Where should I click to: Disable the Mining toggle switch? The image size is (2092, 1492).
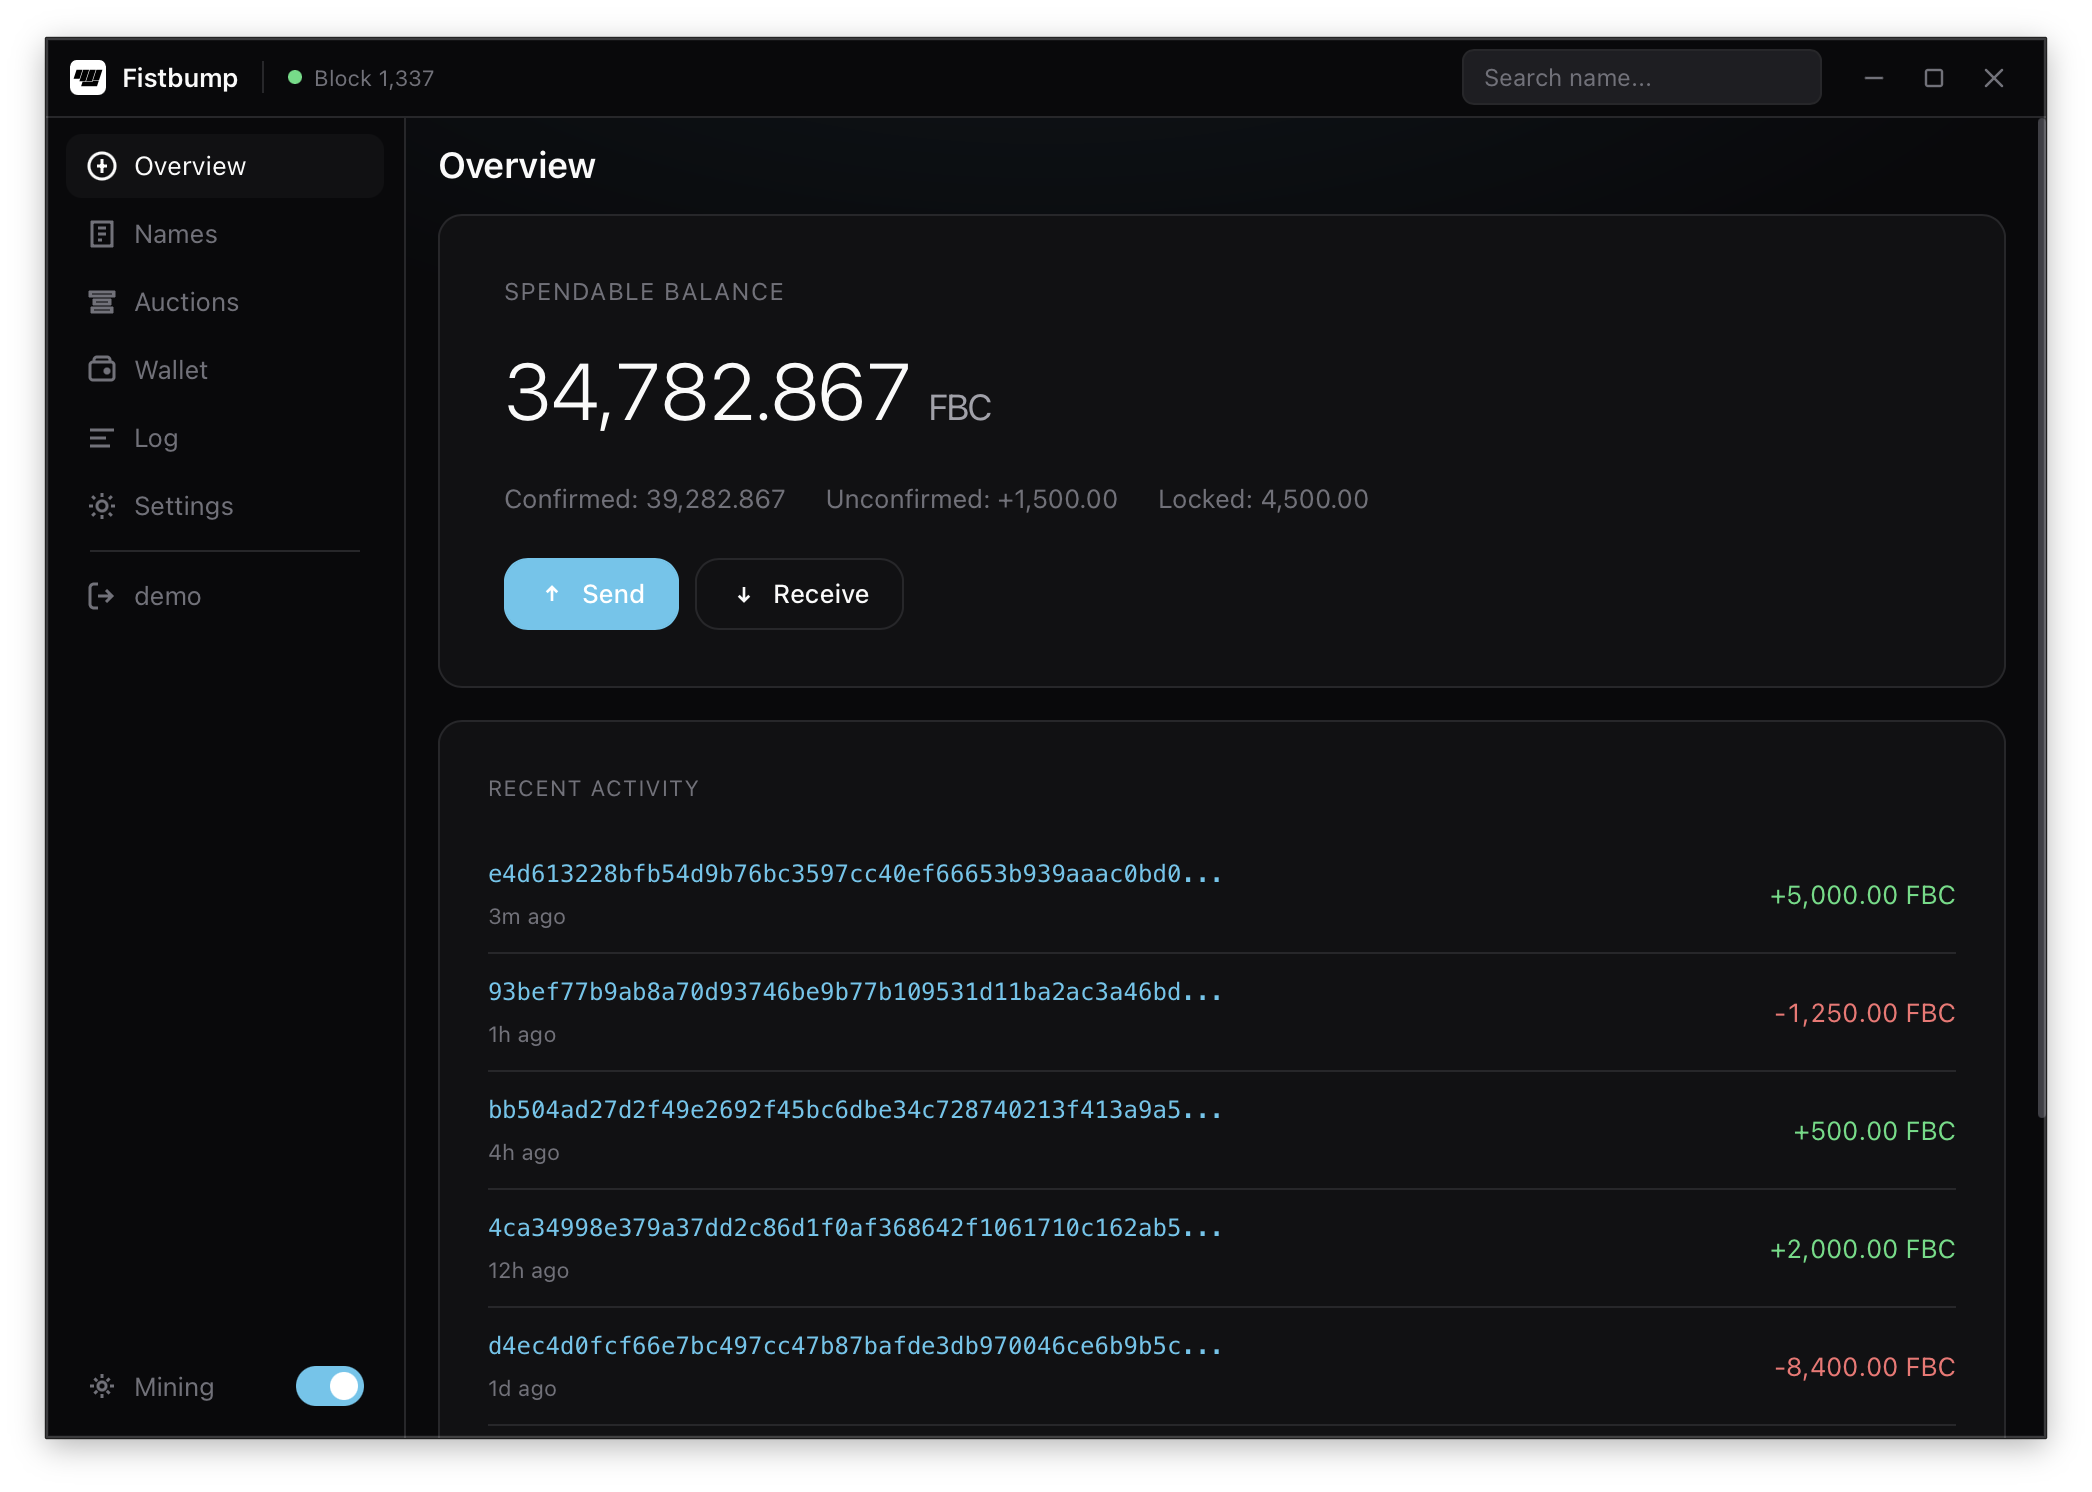click(329, 1386)
